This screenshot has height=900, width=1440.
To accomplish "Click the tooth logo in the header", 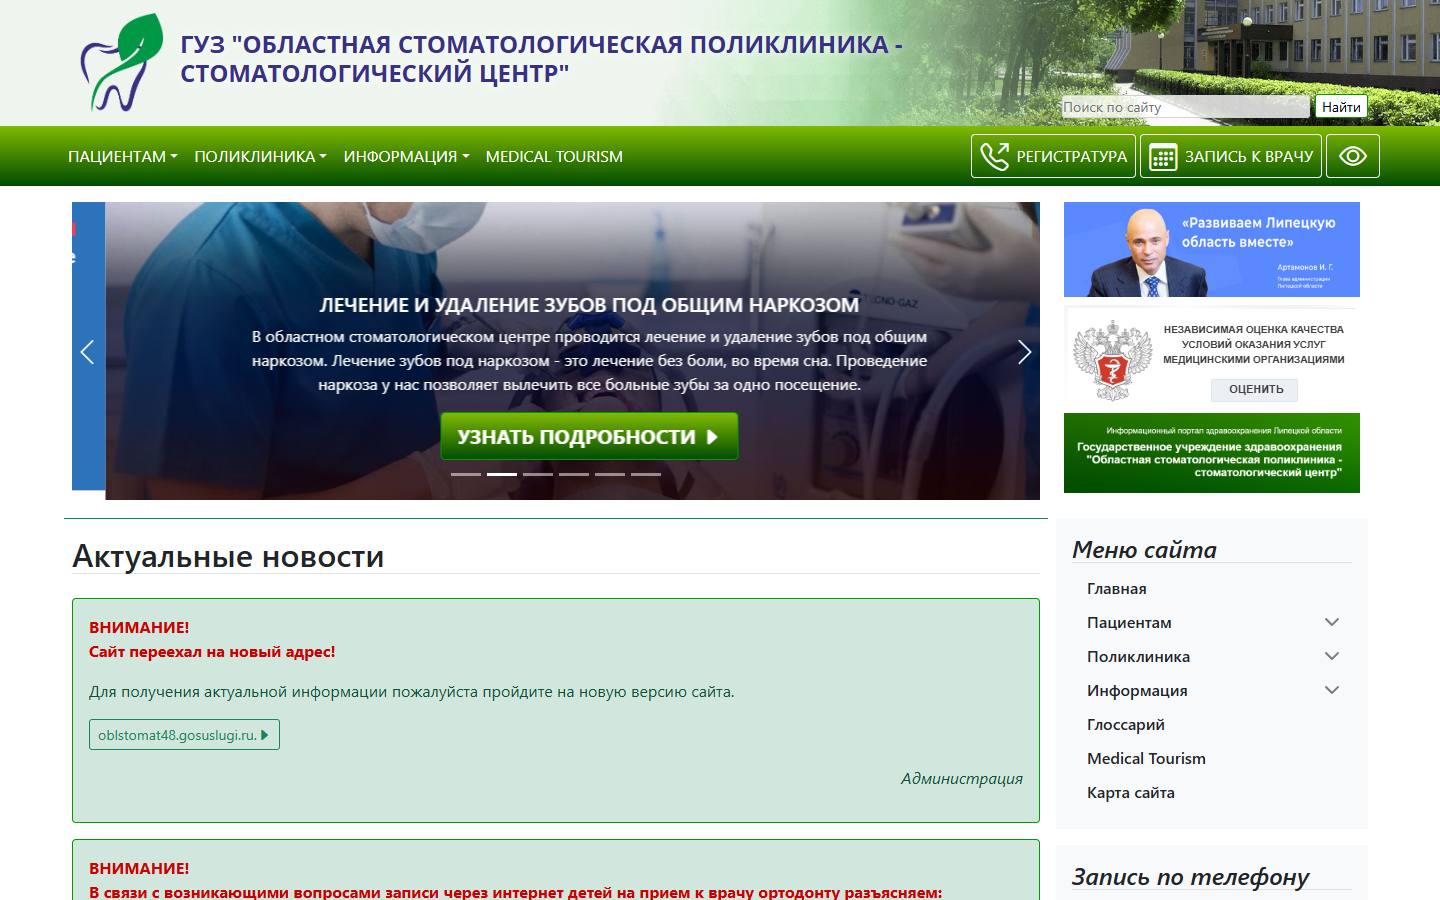I will [121, 62].
